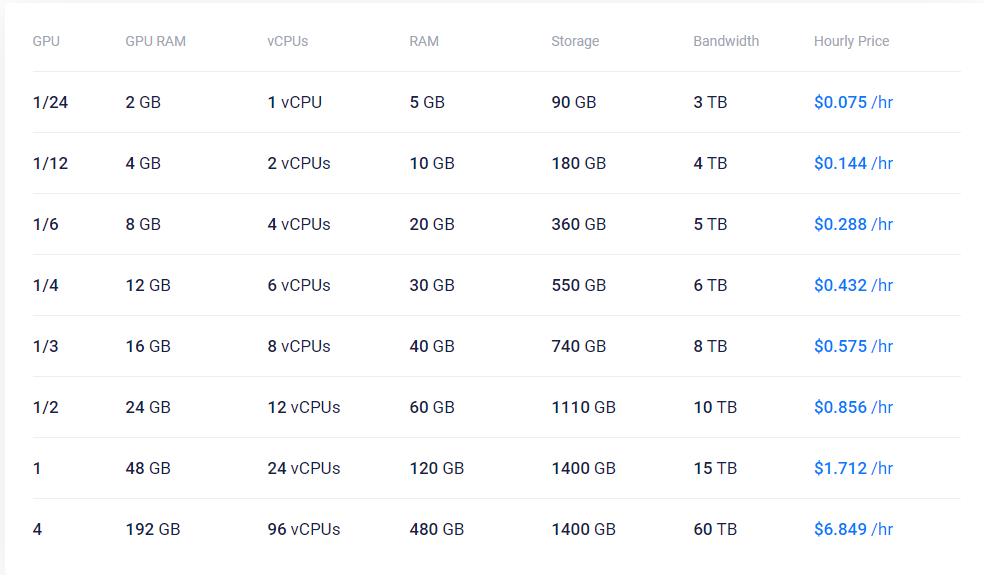
Task: Click the GPU RAM column header
Action: (x=156, y=41)
